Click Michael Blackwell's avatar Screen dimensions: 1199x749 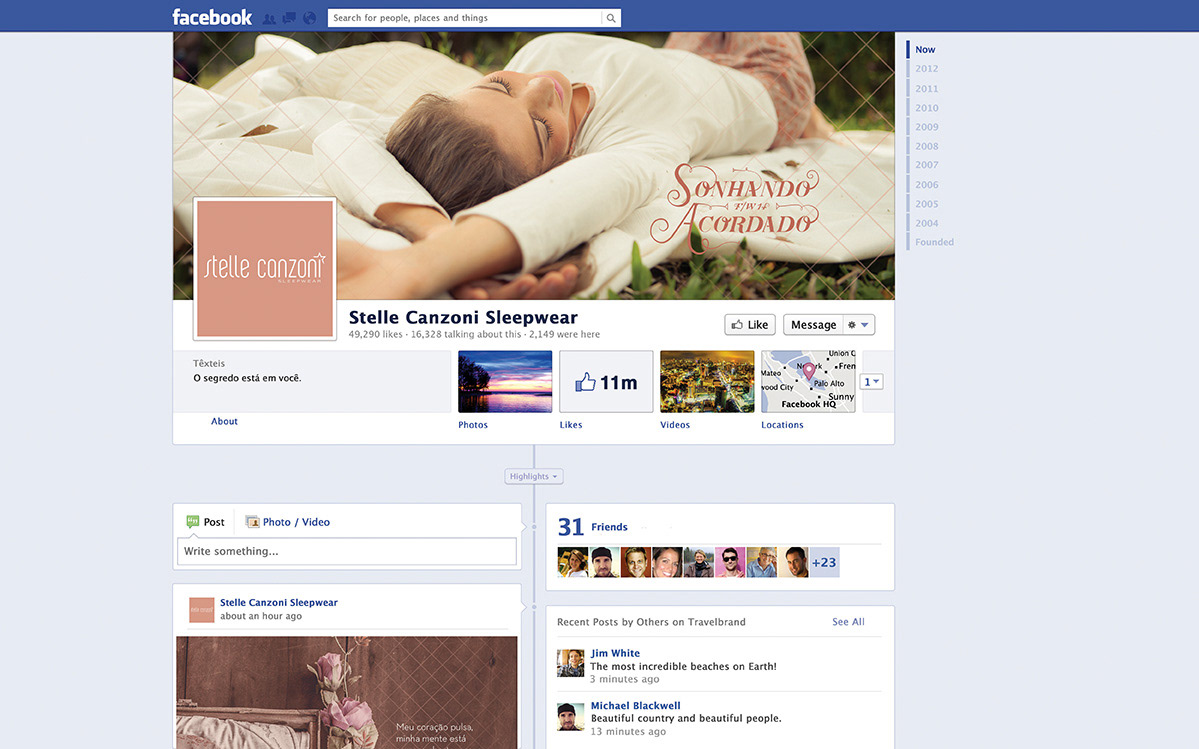(x=570, y=717)
